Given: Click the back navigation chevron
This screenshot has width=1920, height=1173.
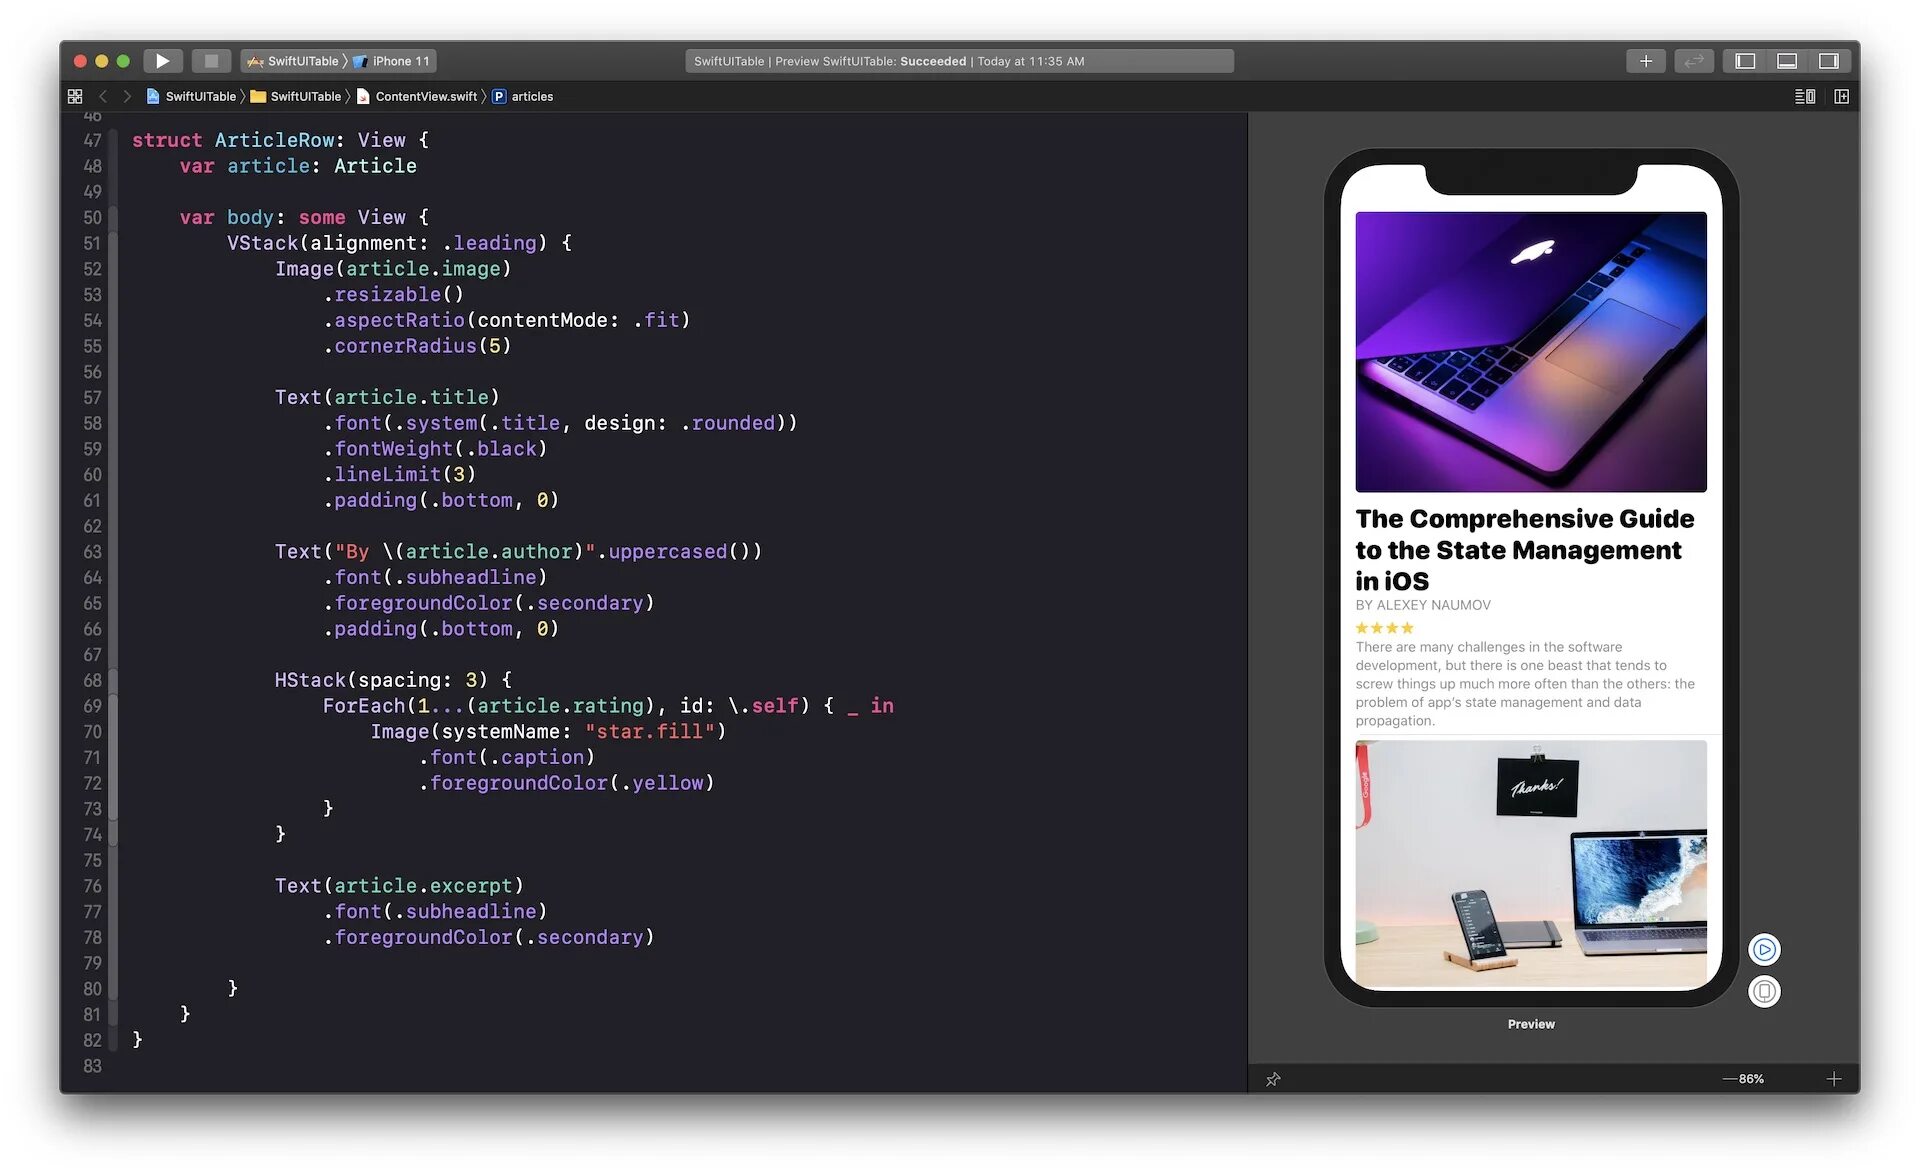Looking at the screenshot, I should click(104, 96).
